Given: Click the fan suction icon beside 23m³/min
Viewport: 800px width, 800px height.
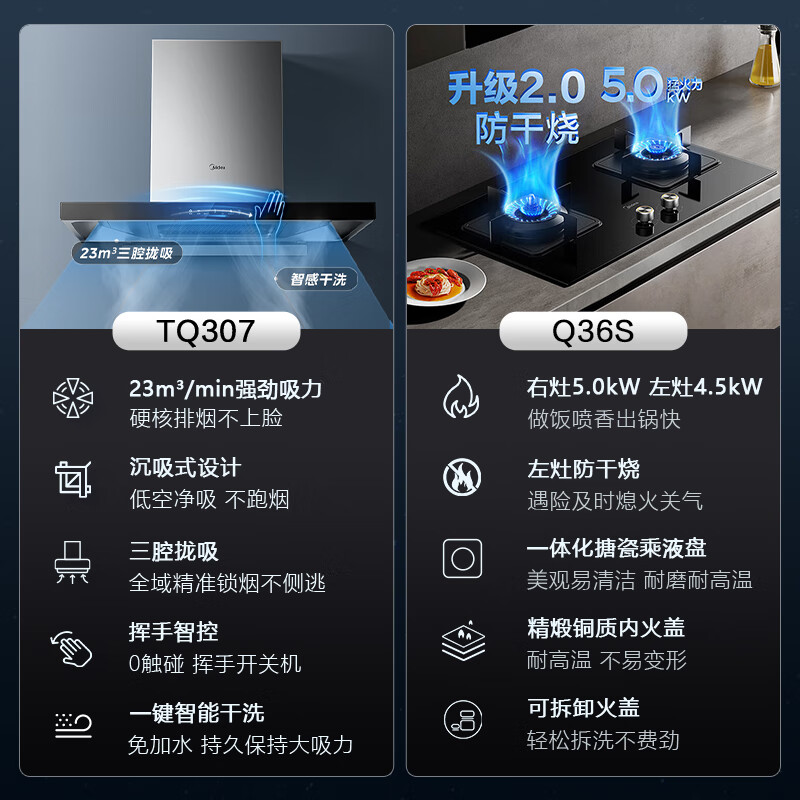Looking at the screenshot, I should 73,398.
